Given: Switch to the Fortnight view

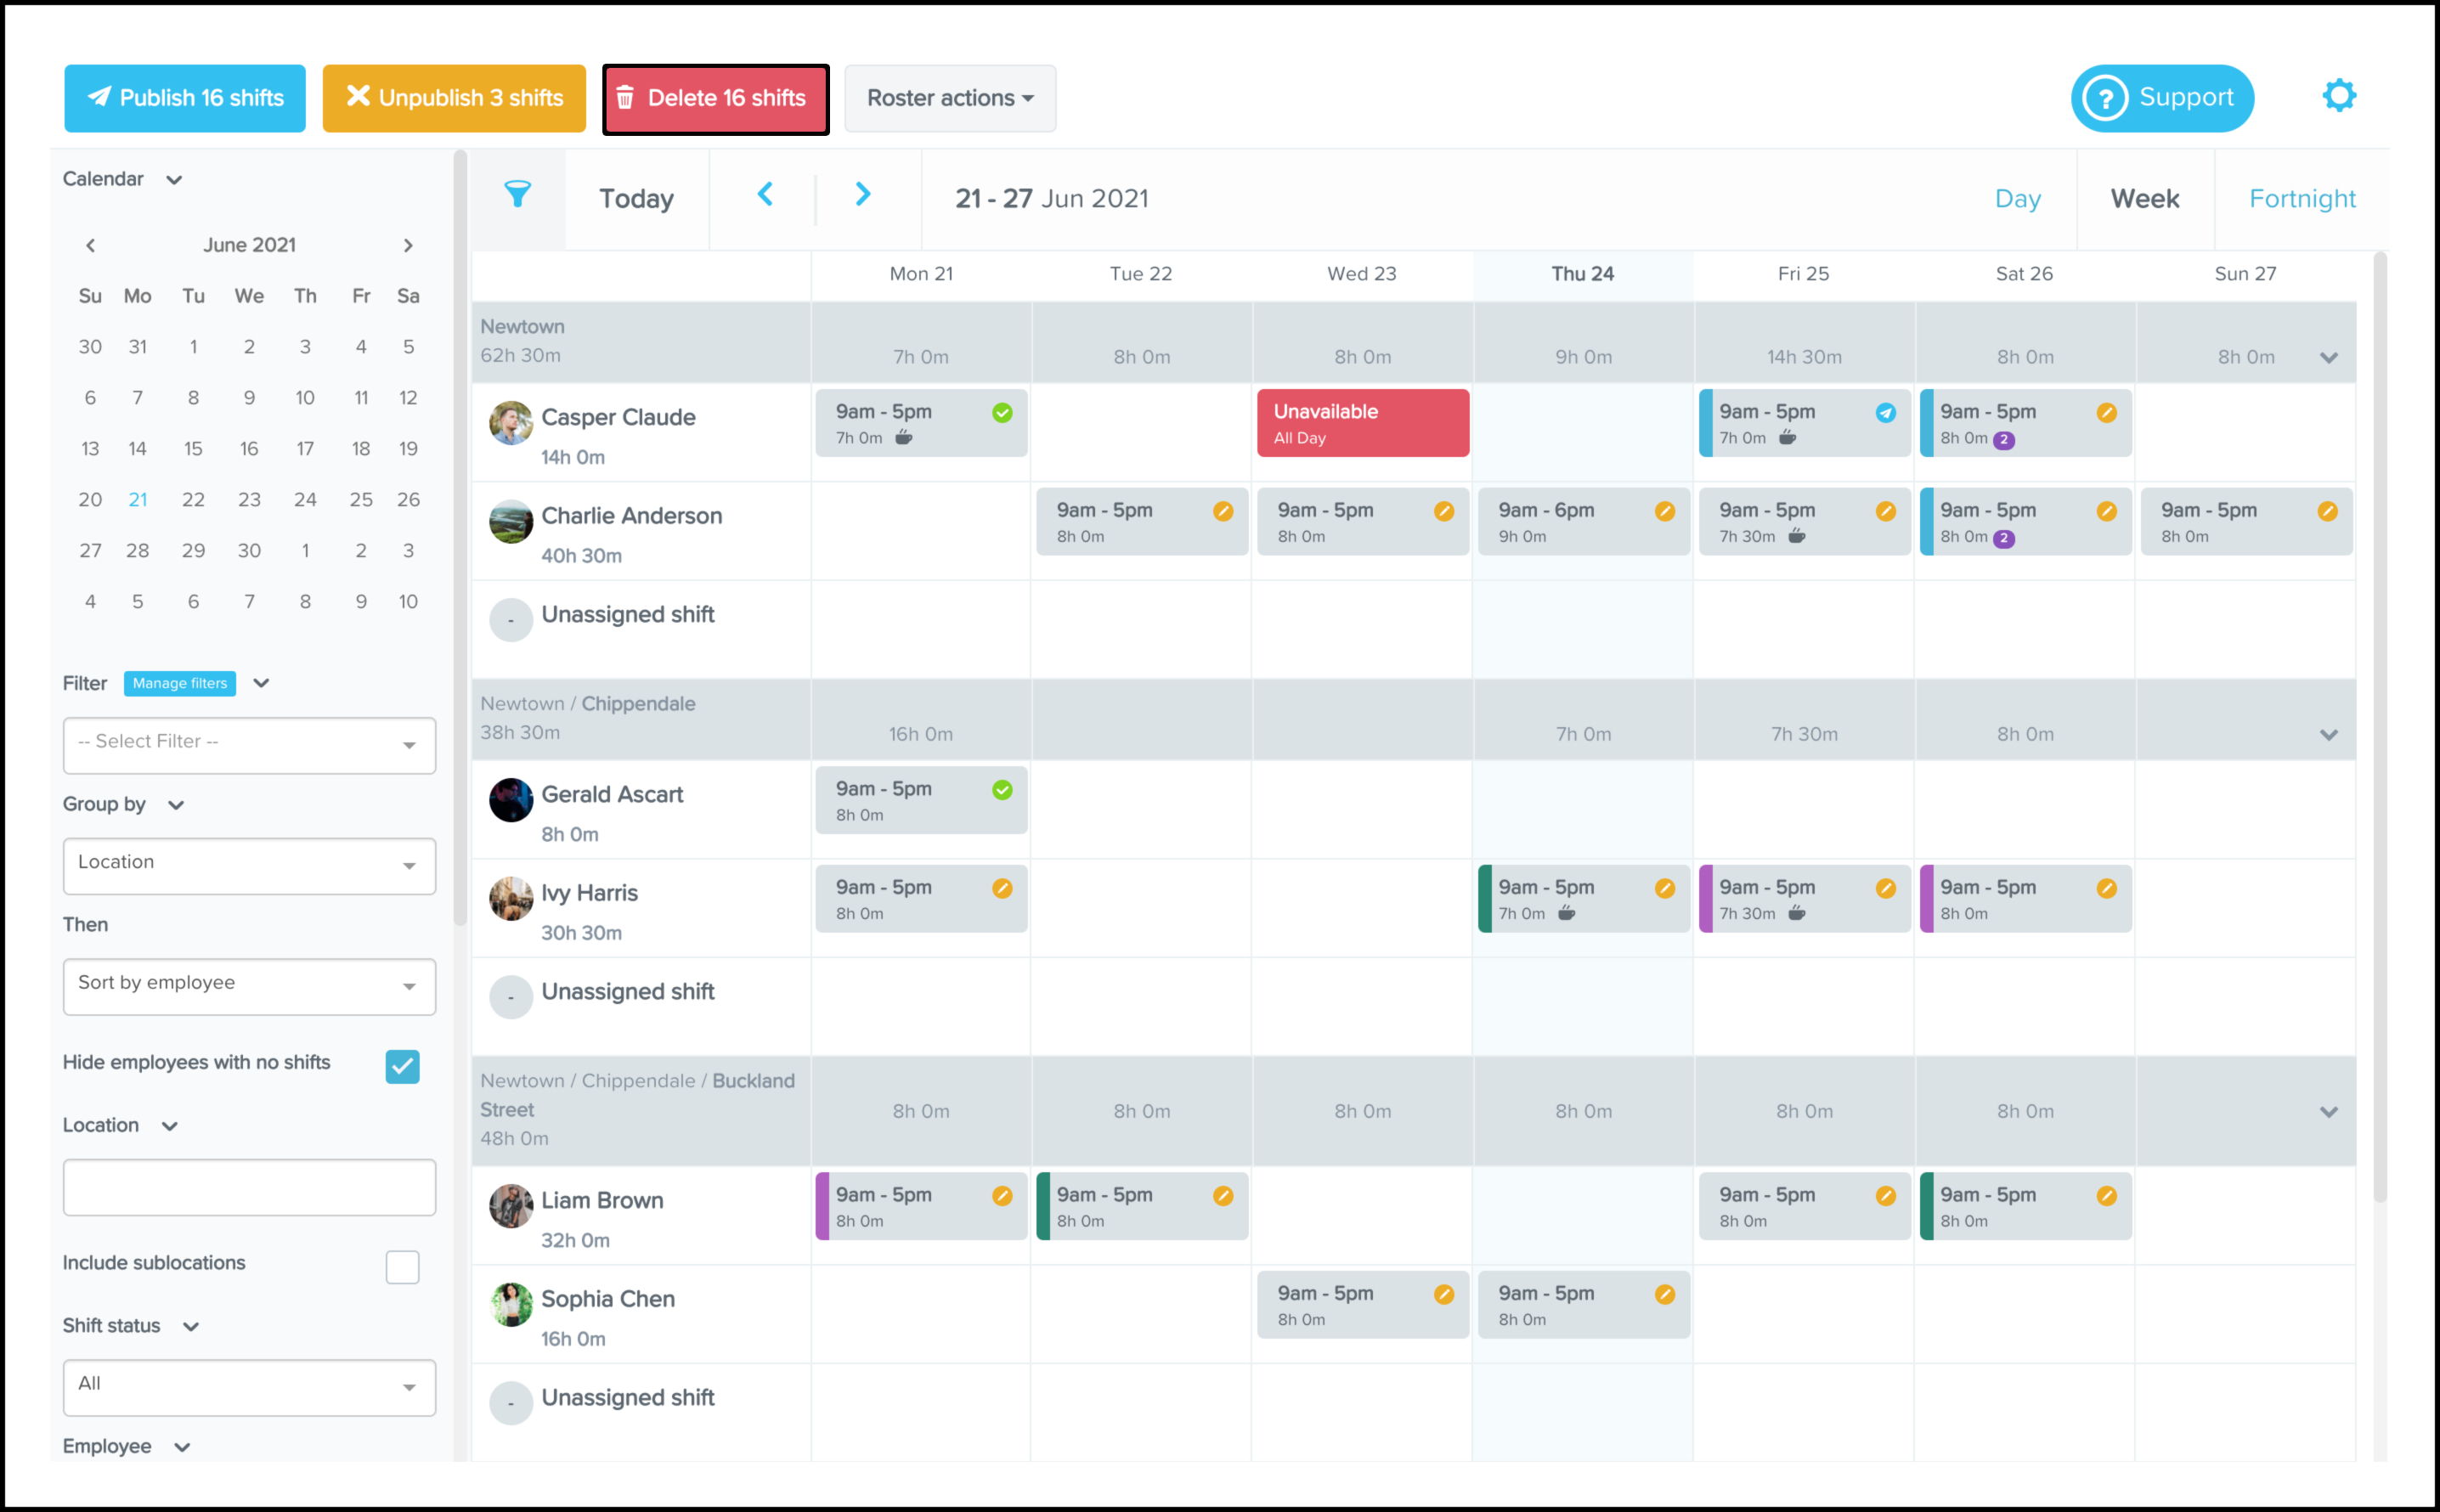Looking at the screenshot, I should click(2301, 199).
